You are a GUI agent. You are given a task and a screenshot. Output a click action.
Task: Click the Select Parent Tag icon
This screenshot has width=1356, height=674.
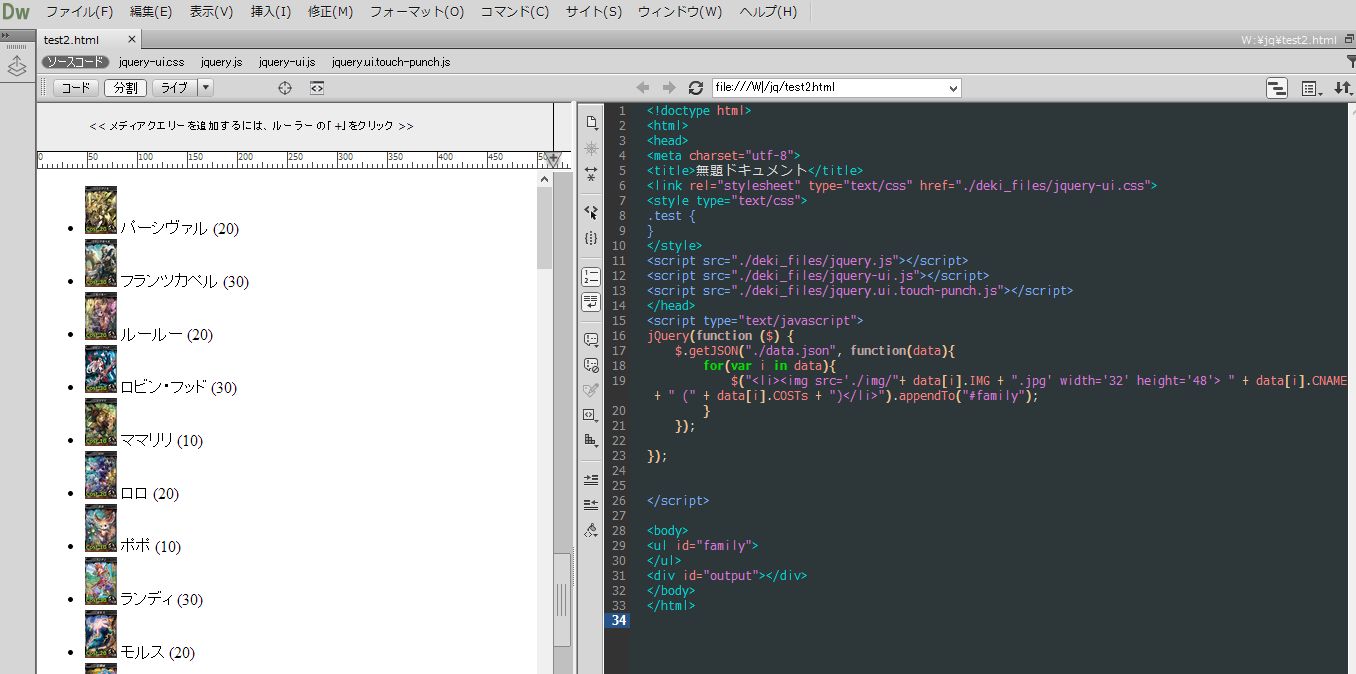[x=591, y=212]
